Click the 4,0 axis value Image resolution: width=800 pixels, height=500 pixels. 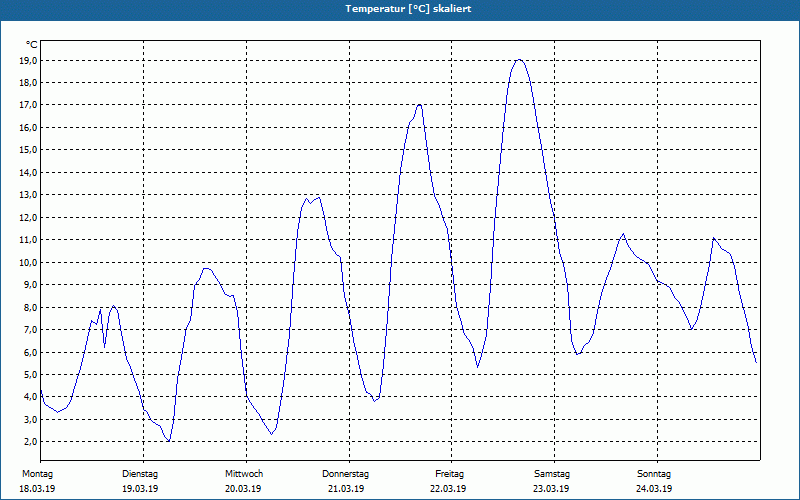coord(30,397)
